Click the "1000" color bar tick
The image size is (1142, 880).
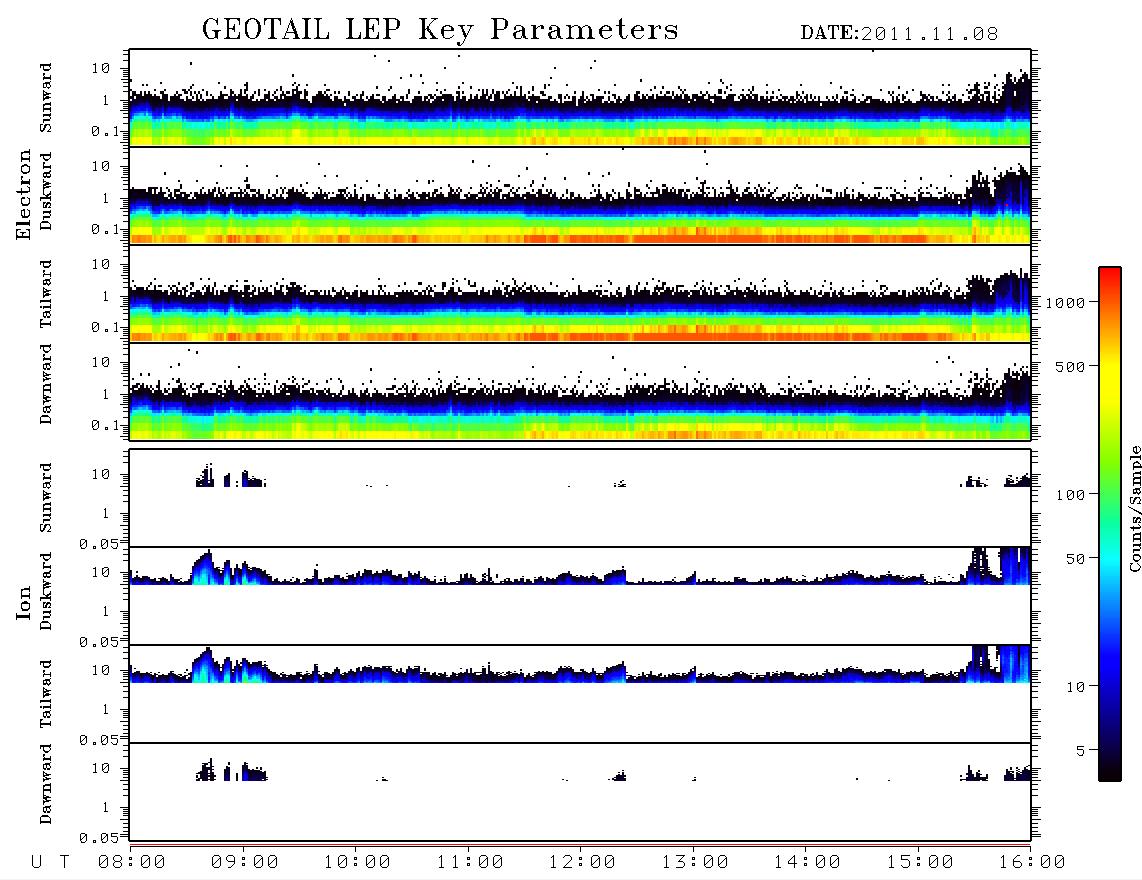click(1066, 303)
